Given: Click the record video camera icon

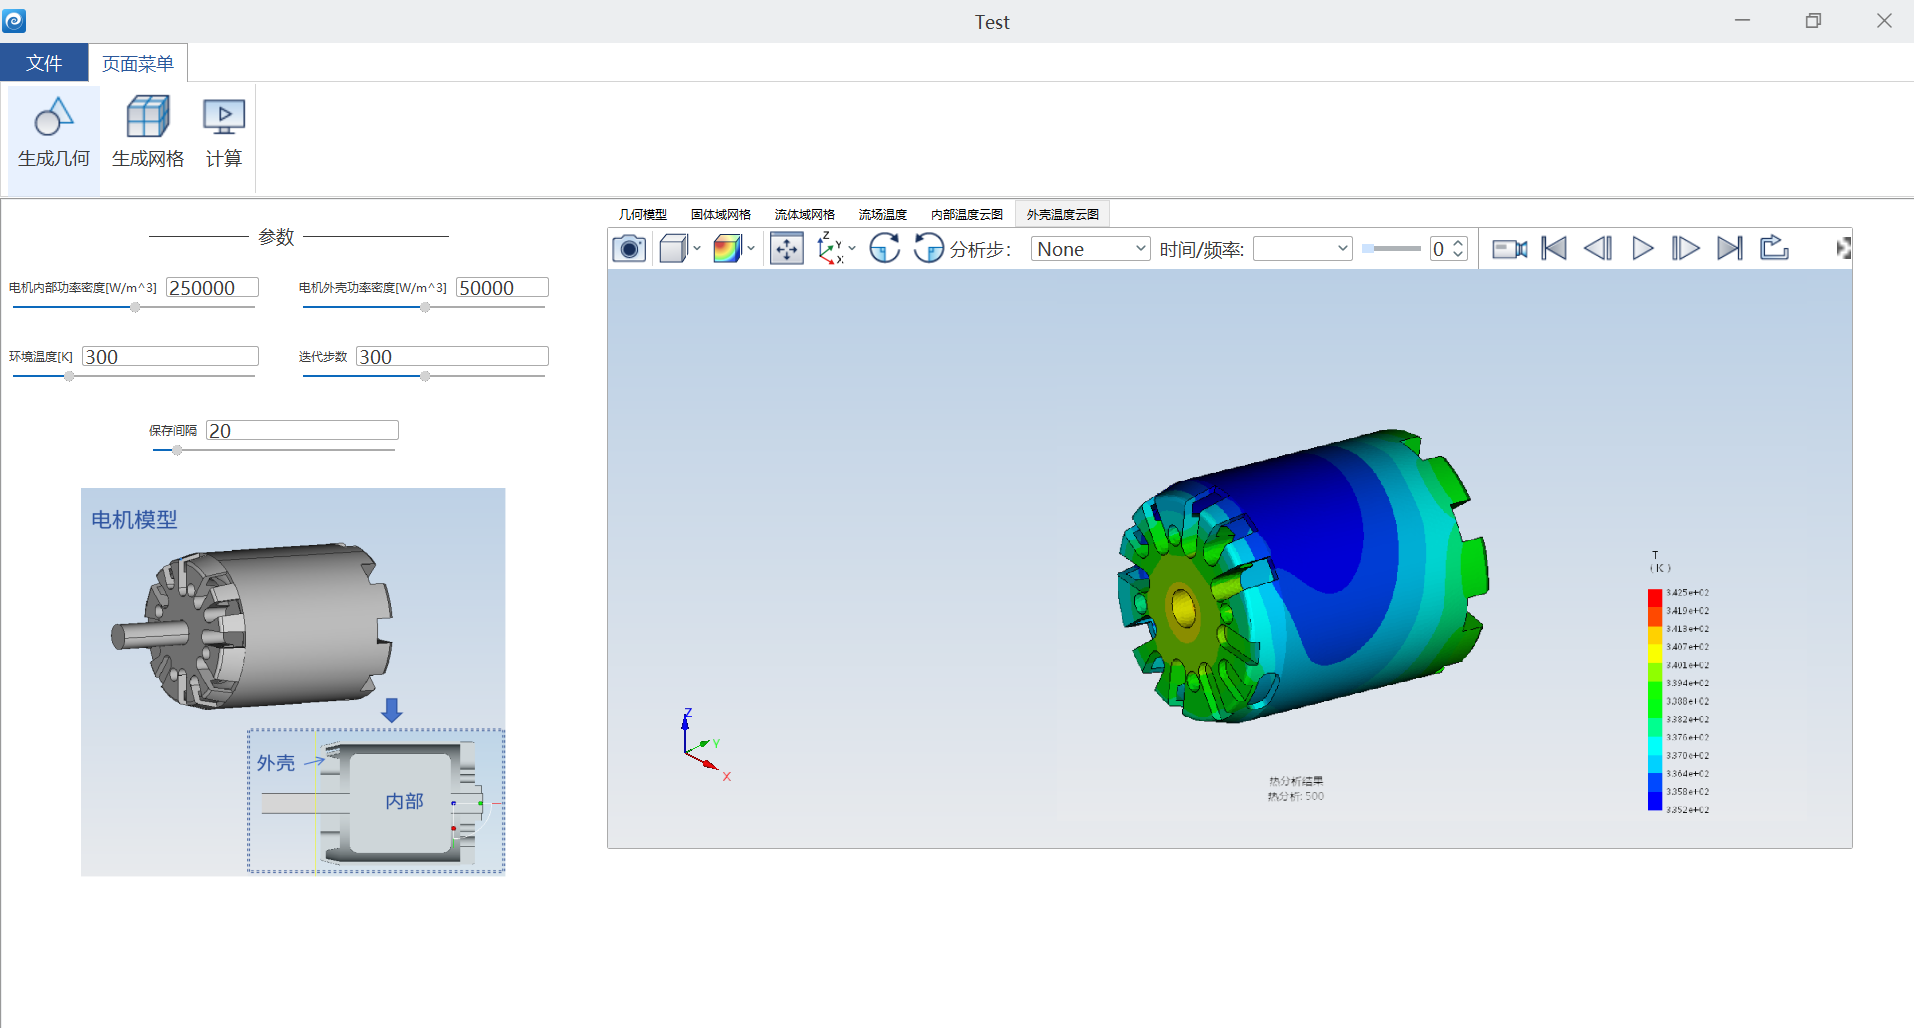Looking at the screenshot, I should coord(1509,248).
